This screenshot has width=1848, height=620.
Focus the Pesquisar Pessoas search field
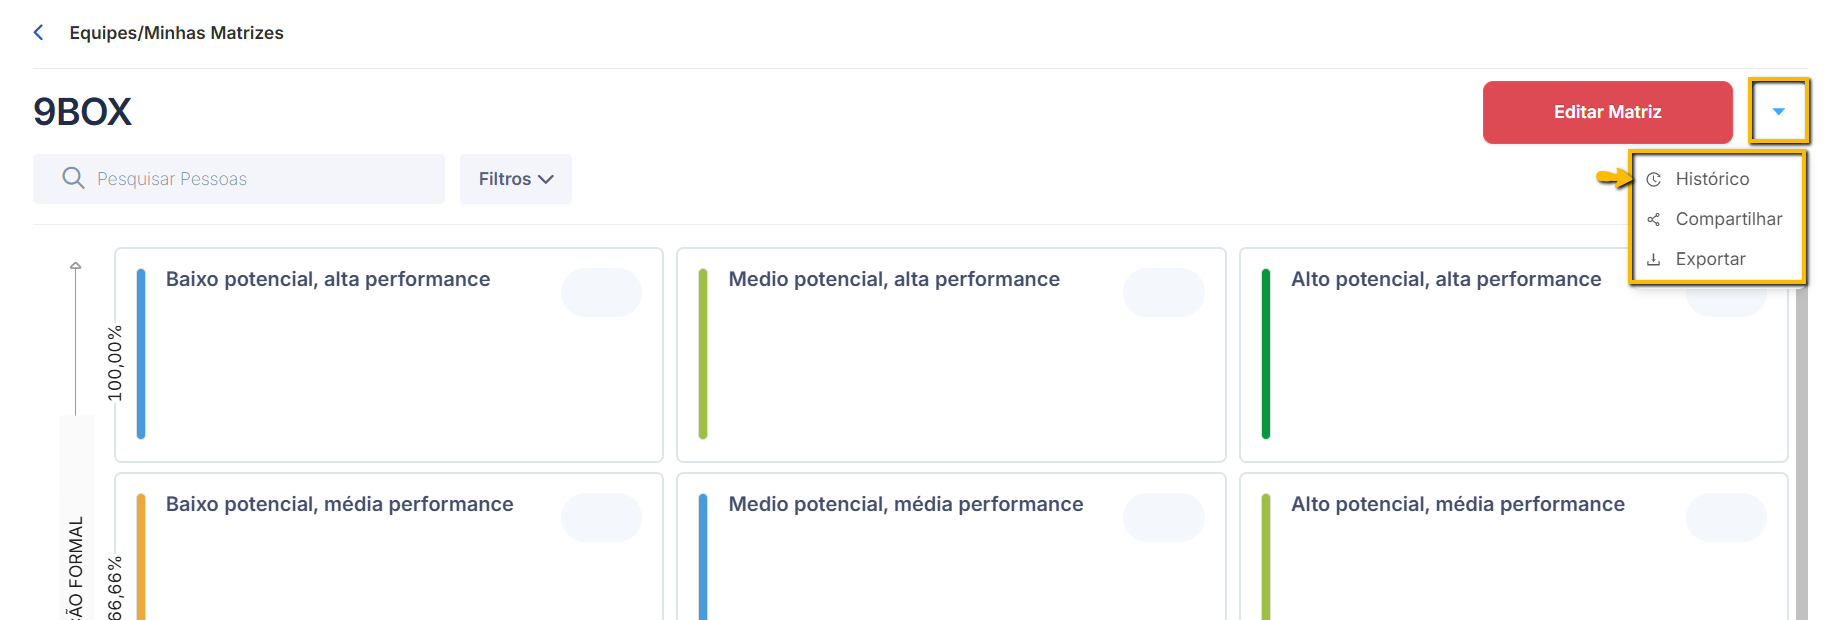(x=239, y=179)
